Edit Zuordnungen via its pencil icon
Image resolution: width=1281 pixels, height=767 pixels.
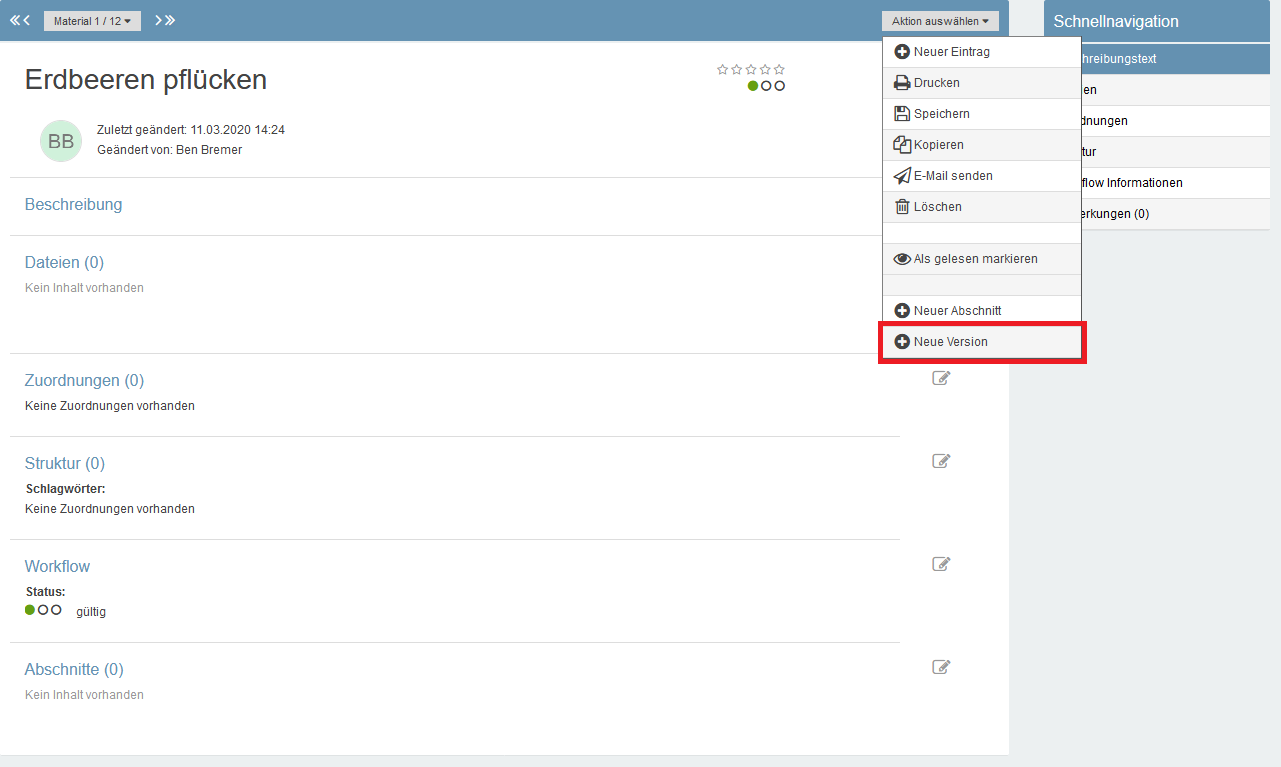(941, 378)
